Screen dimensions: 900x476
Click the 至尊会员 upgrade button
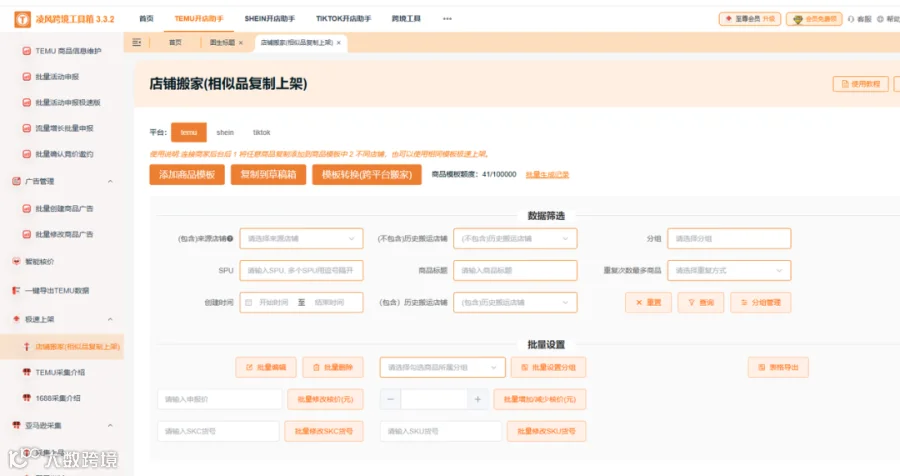[x=750, y=19]
